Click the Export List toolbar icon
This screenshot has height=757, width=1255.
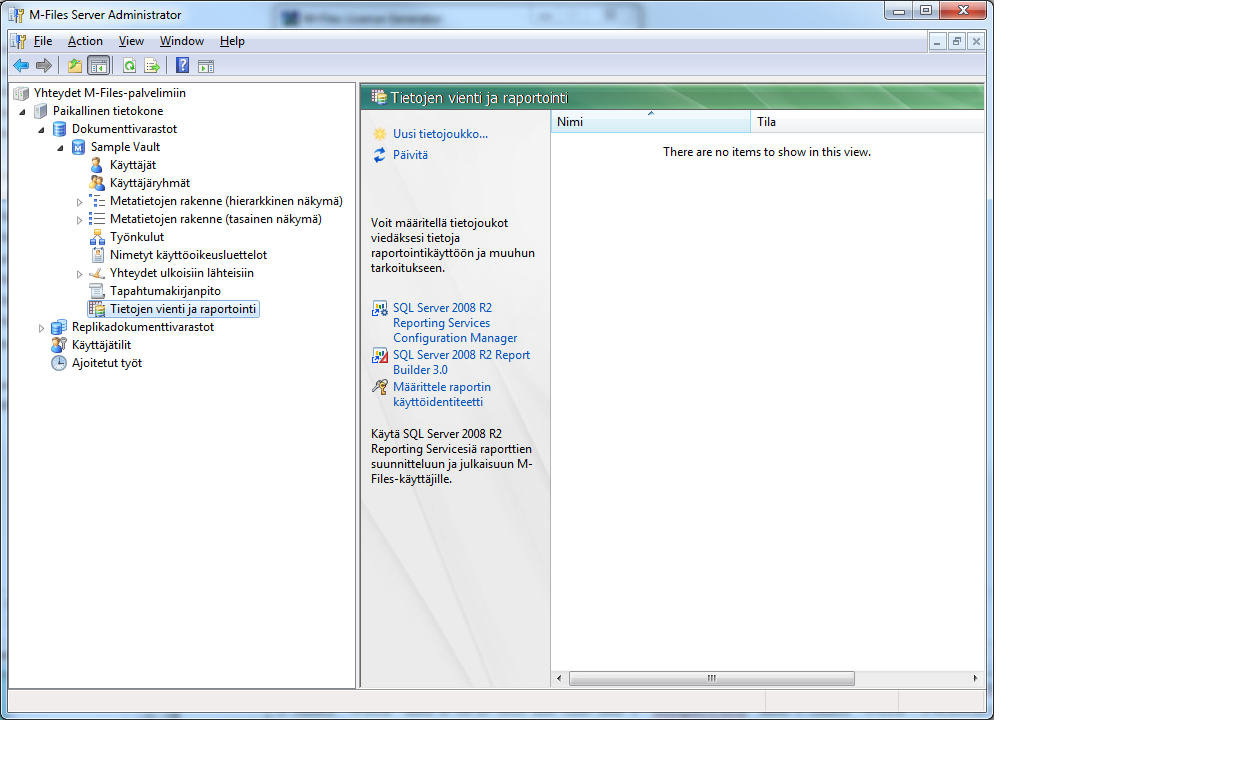[x=152, y=66]
